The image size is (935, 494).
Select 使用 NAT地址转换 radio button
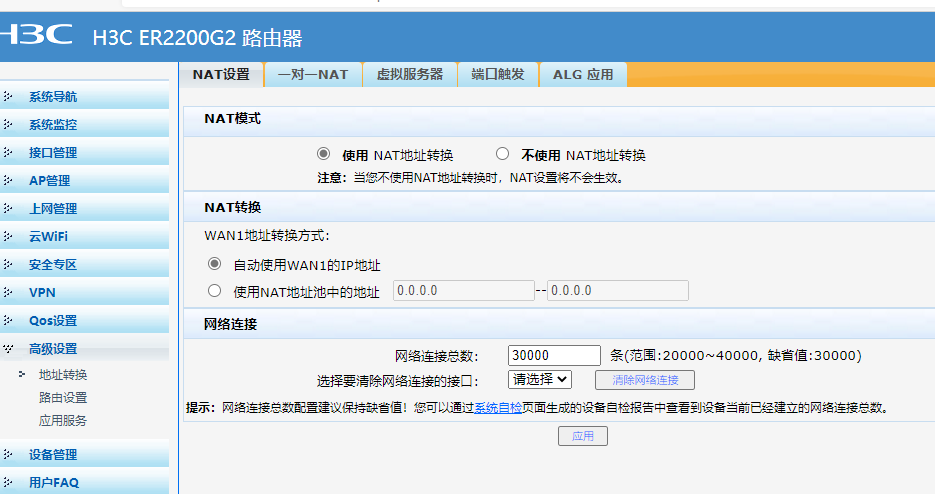coord(323,154)
